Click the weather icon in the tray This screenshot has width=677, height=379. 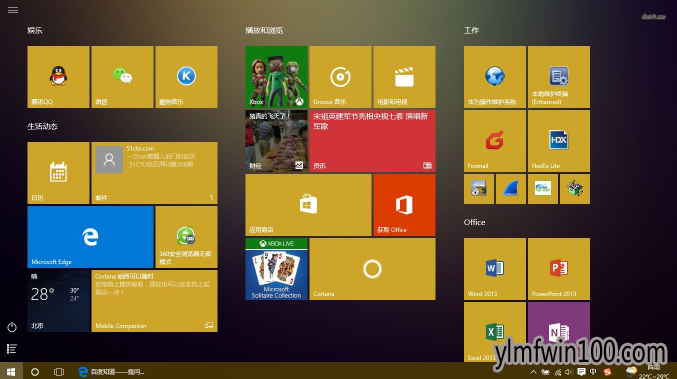point(631,372)
